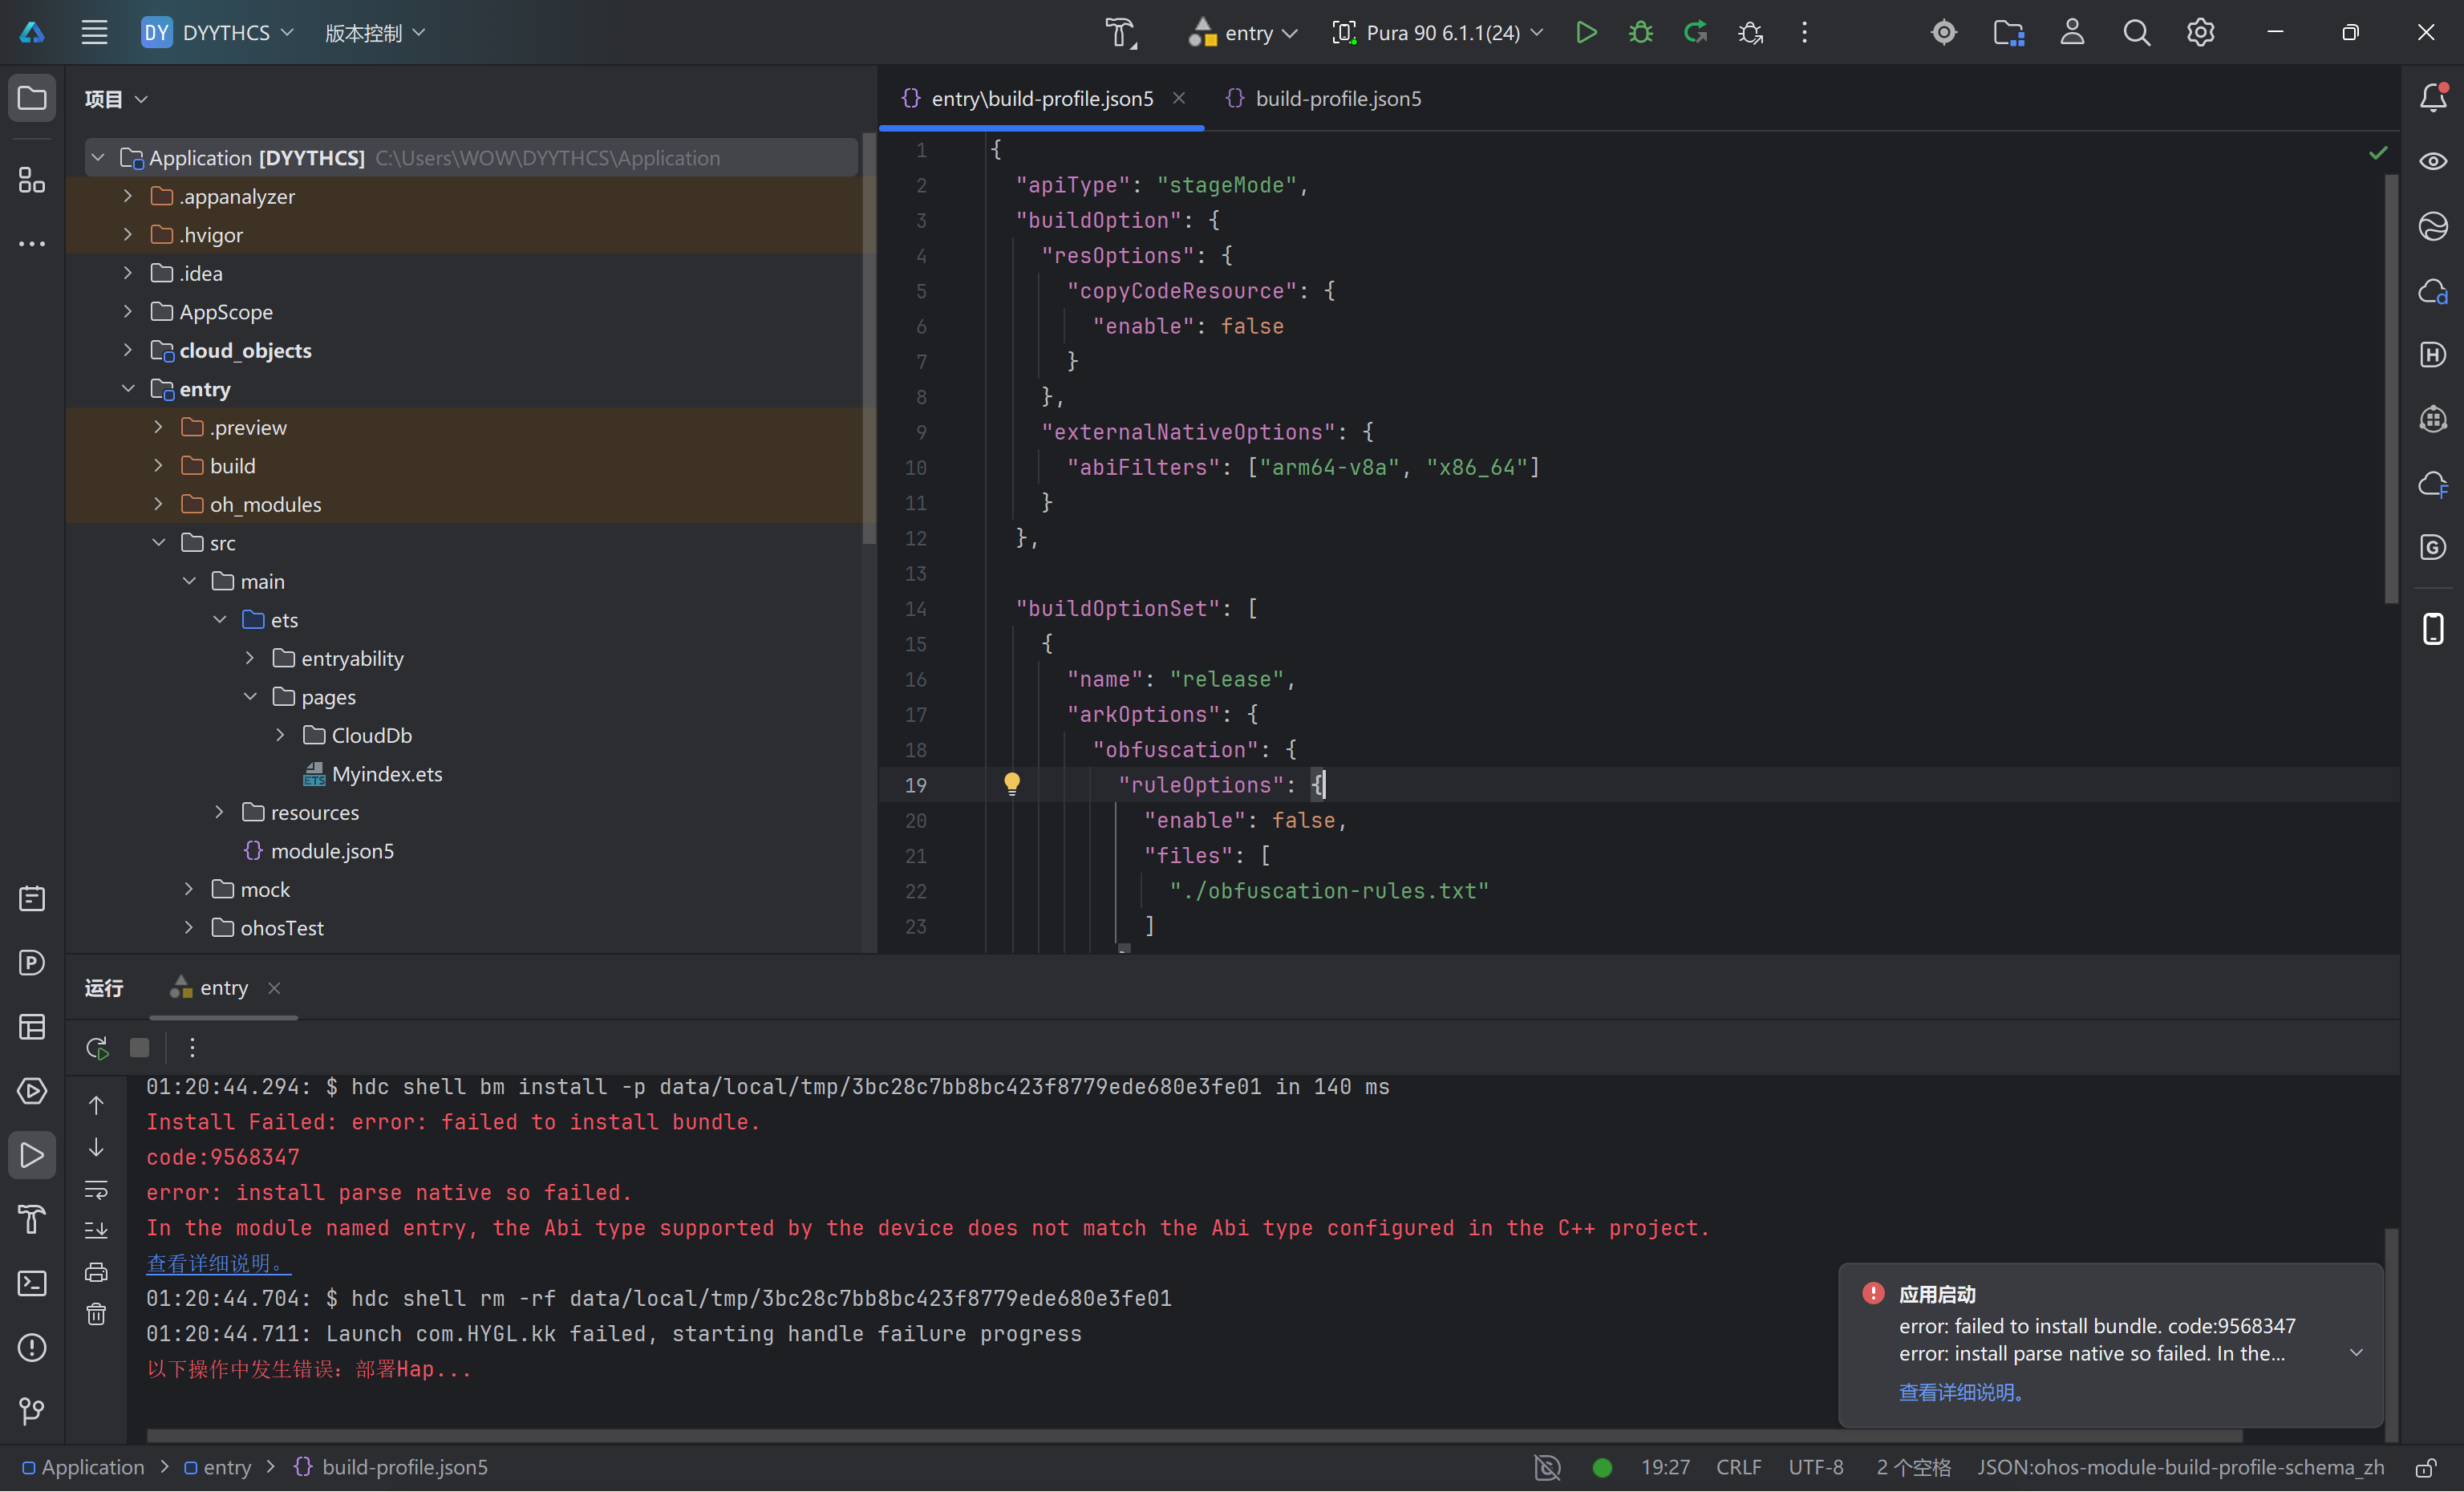Run the entry app with the green play button
Image resolution: width=2464 pixels, height=1492 pixels.
1586,32
